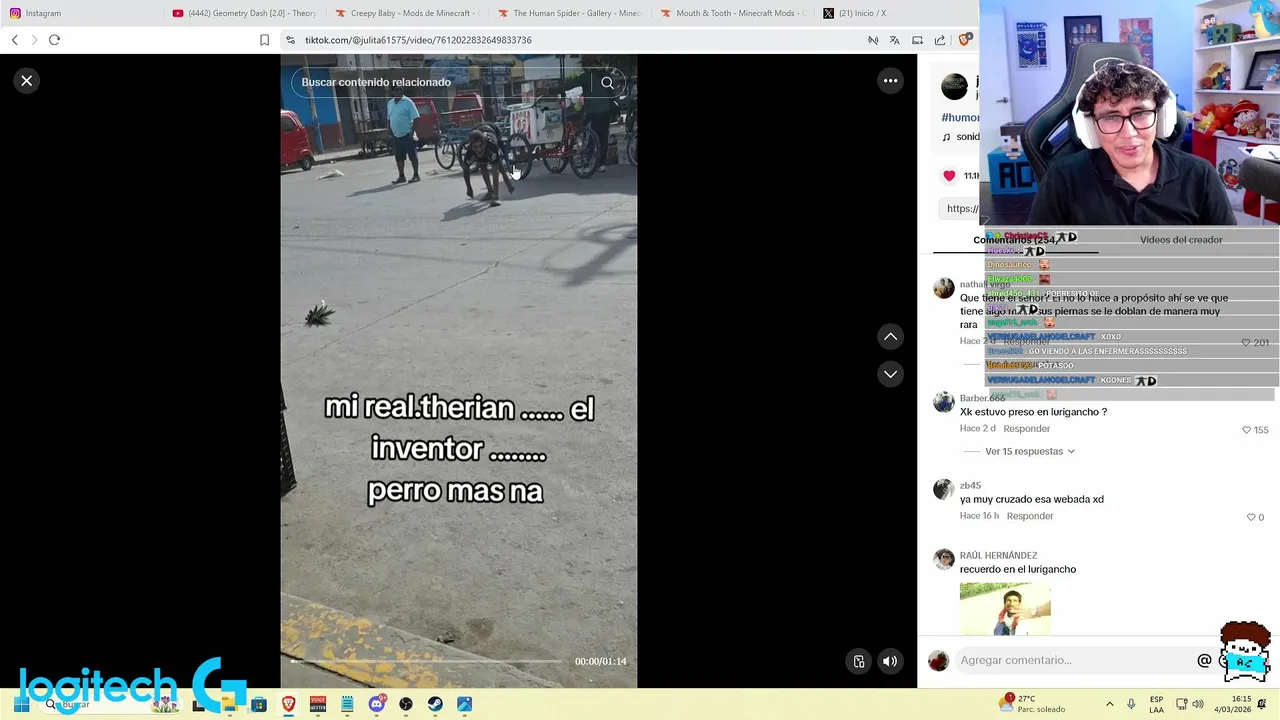The image size is (1280, 720).
Task: Reload the page
Action: click(54, 40)
